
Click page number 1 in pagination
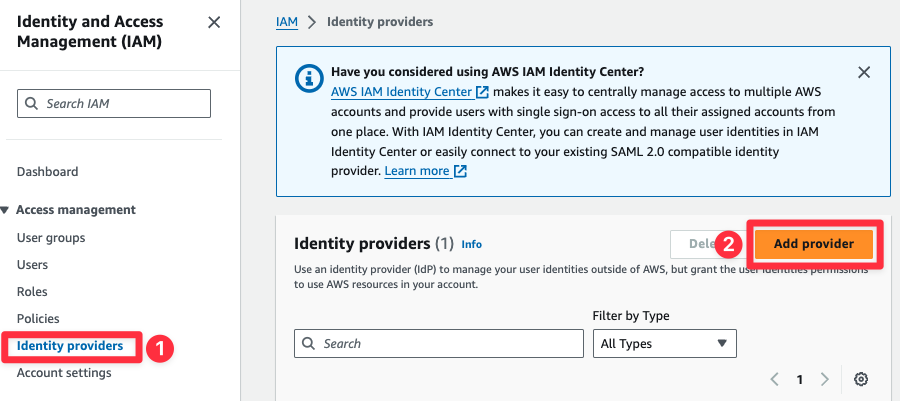click(800, 379)
